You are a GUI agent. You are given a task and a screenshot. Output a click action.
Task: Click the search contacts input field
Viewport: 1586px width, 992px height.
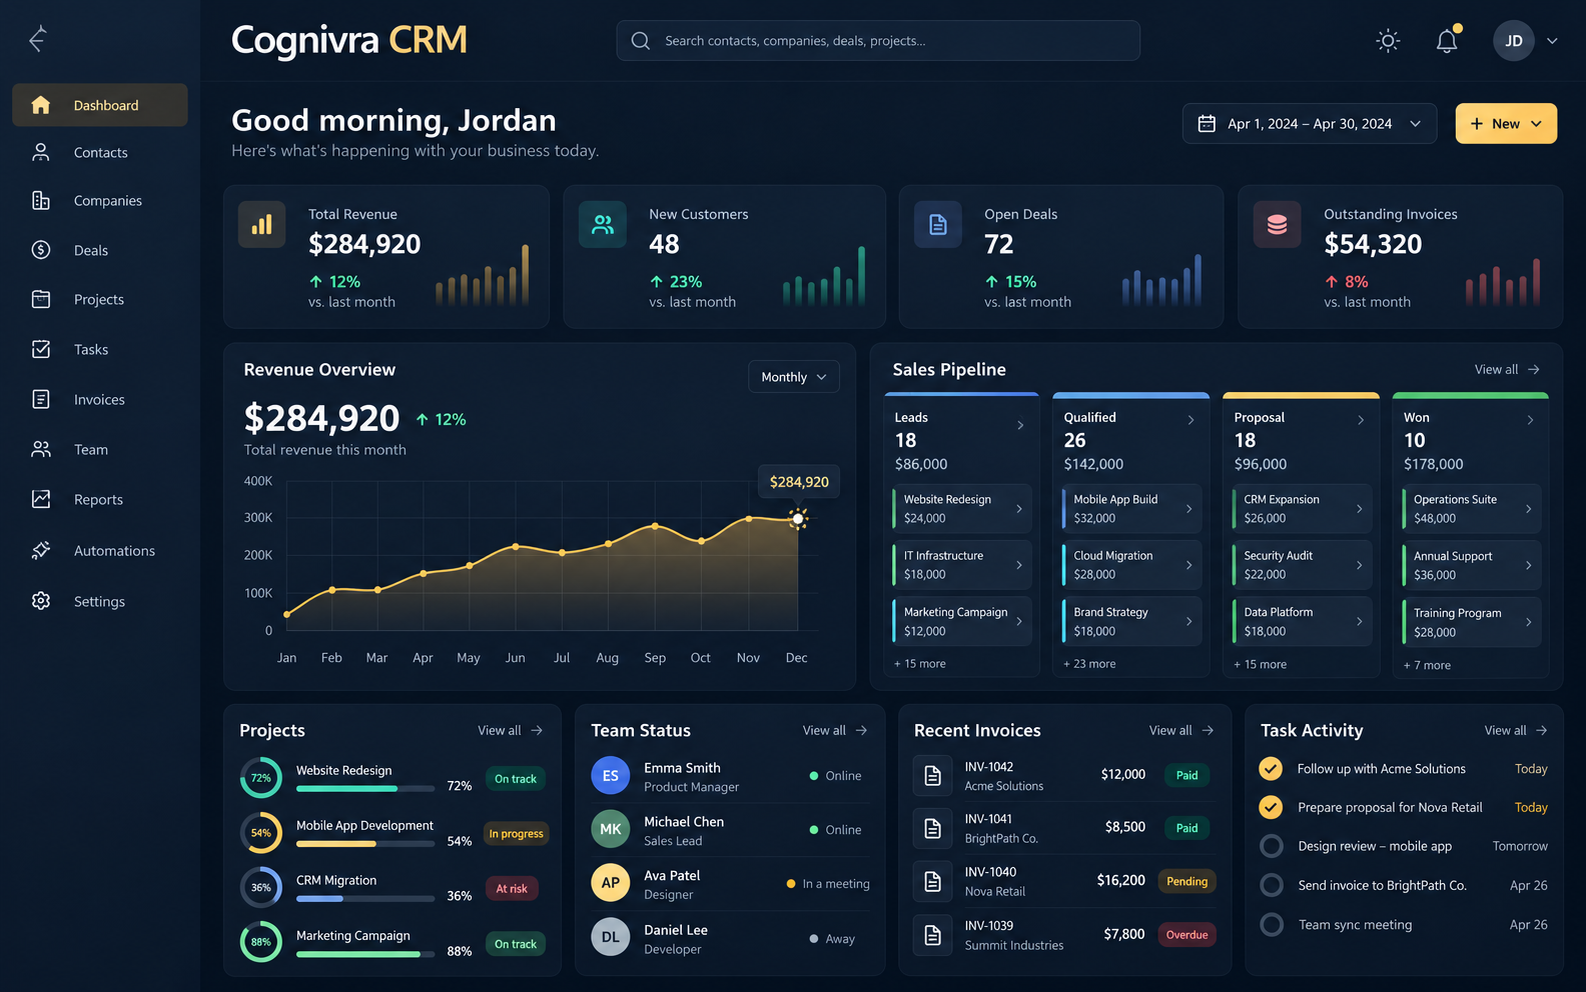click(x=878, y=41)
